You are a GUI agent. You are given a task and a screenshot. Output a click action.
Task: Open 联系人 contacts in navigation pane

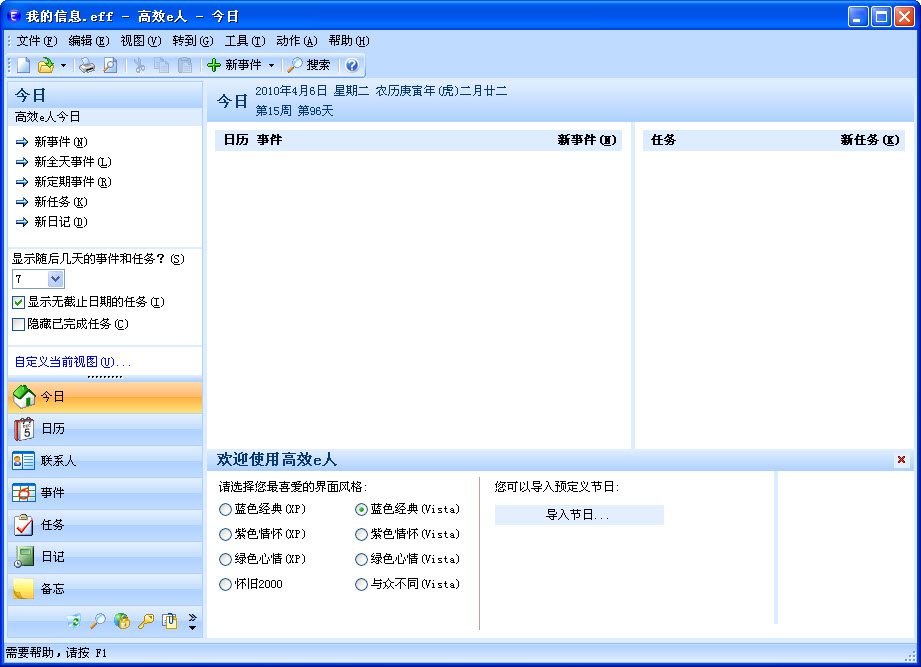[x=105, y=461]
